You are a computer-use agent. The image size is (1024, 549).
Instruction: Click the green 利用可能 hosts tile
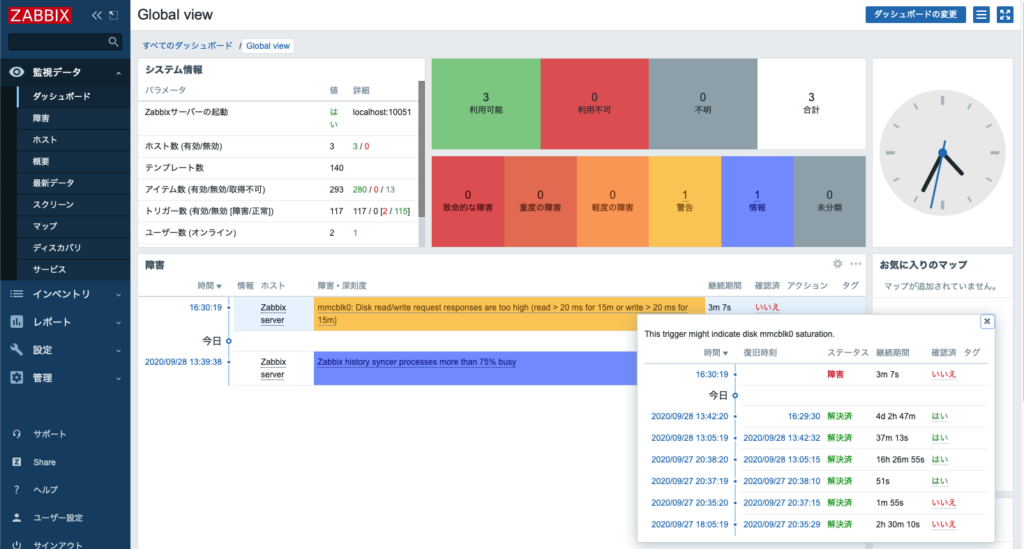pyautogui.click(x=486, y=104)
